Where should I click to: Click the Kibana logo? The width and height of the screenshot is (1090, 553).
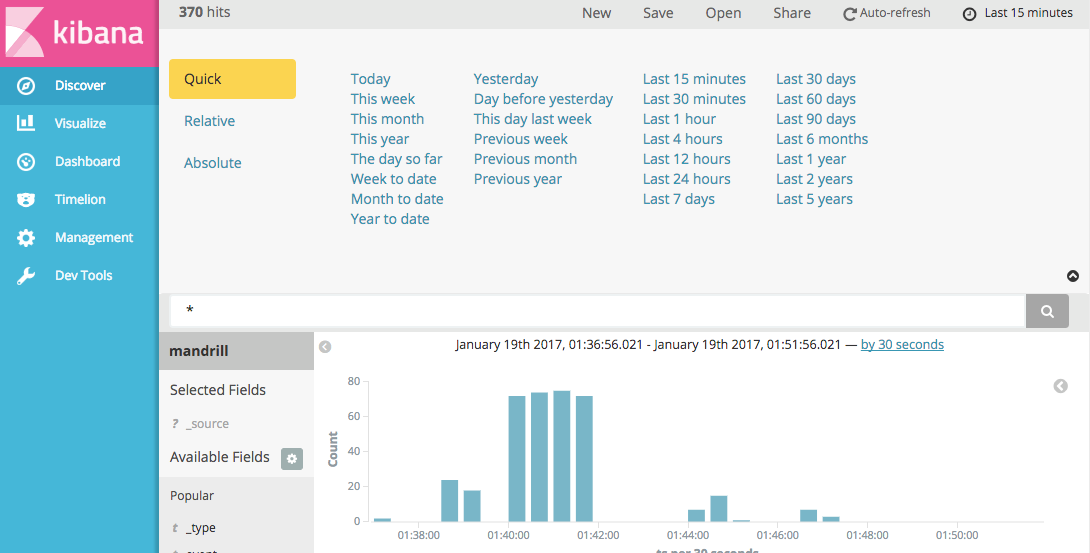tap(79, 33)
